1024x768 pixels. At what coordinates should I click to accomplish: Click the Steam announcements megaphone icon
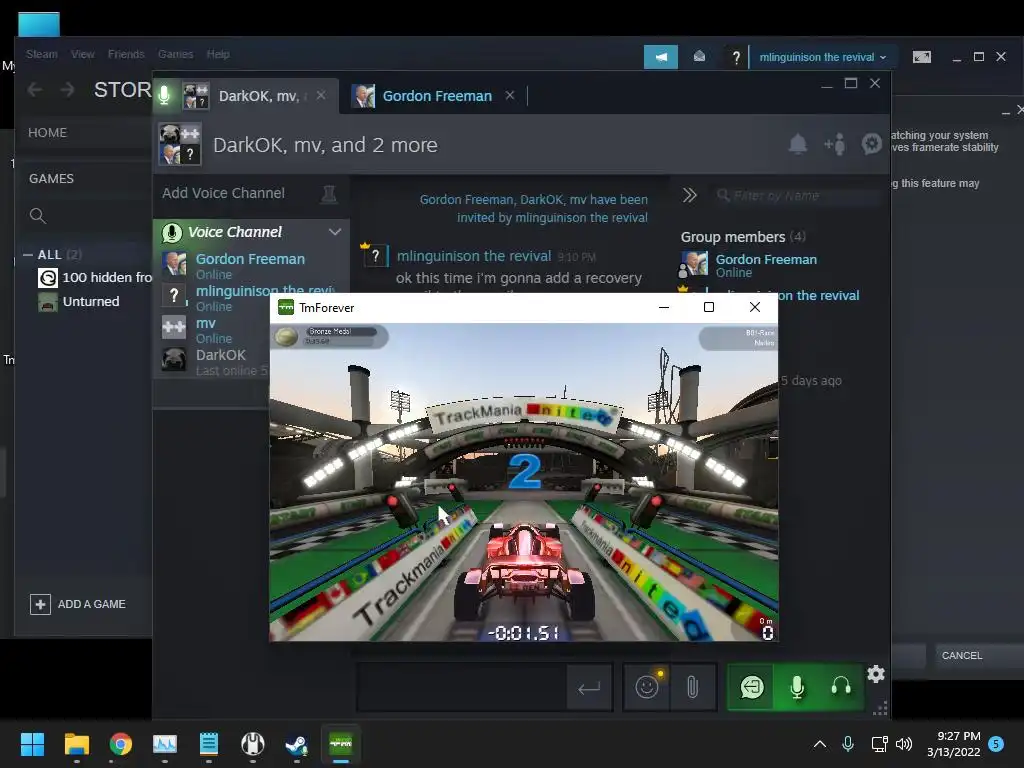pos(661,57)
